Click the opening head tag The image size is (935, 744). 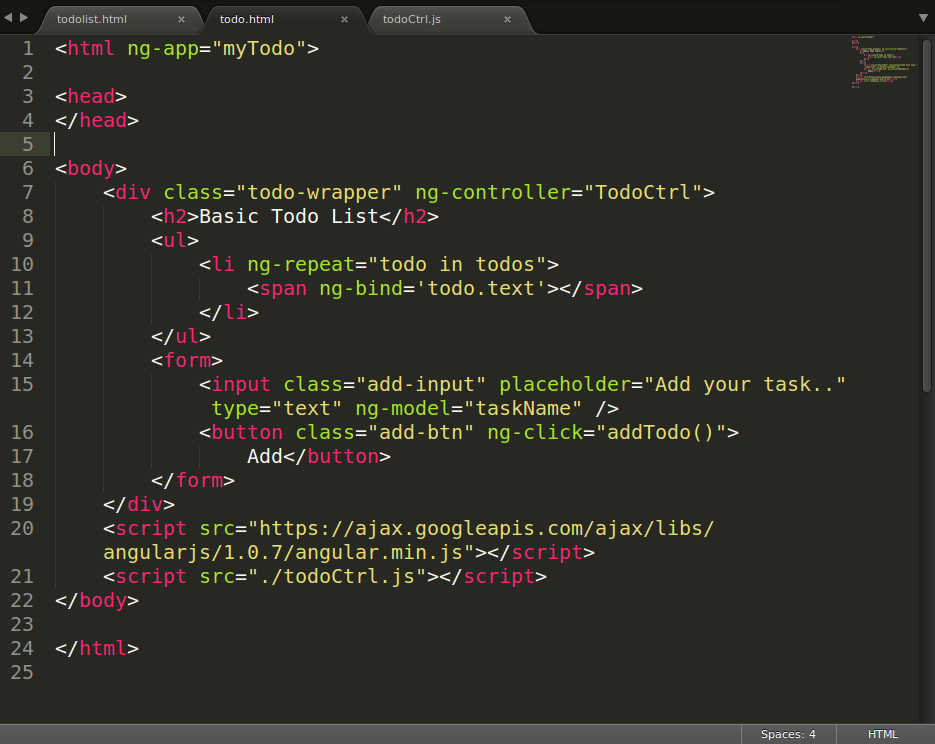coord(91,97)
